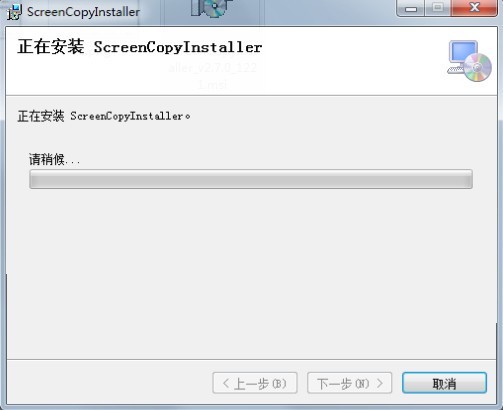Click the greyed-out 下一步(N) next button
503x410 pixels.
pyautogui.click(x=350, y=383)
